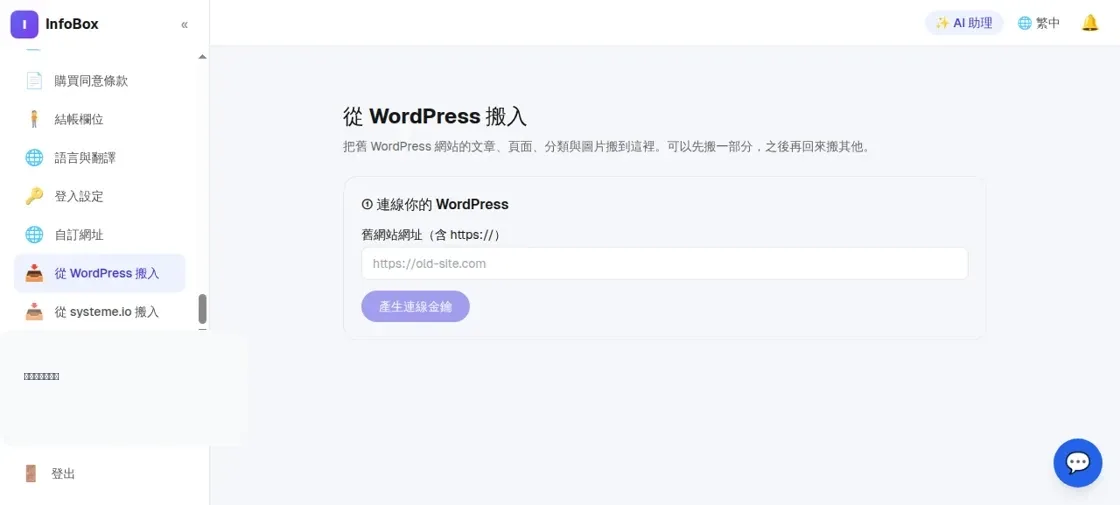The width and height of the screenshot is (1120, 505).
Task: Click the InfoBox brand name text
Action: click(x=71, y=24)
